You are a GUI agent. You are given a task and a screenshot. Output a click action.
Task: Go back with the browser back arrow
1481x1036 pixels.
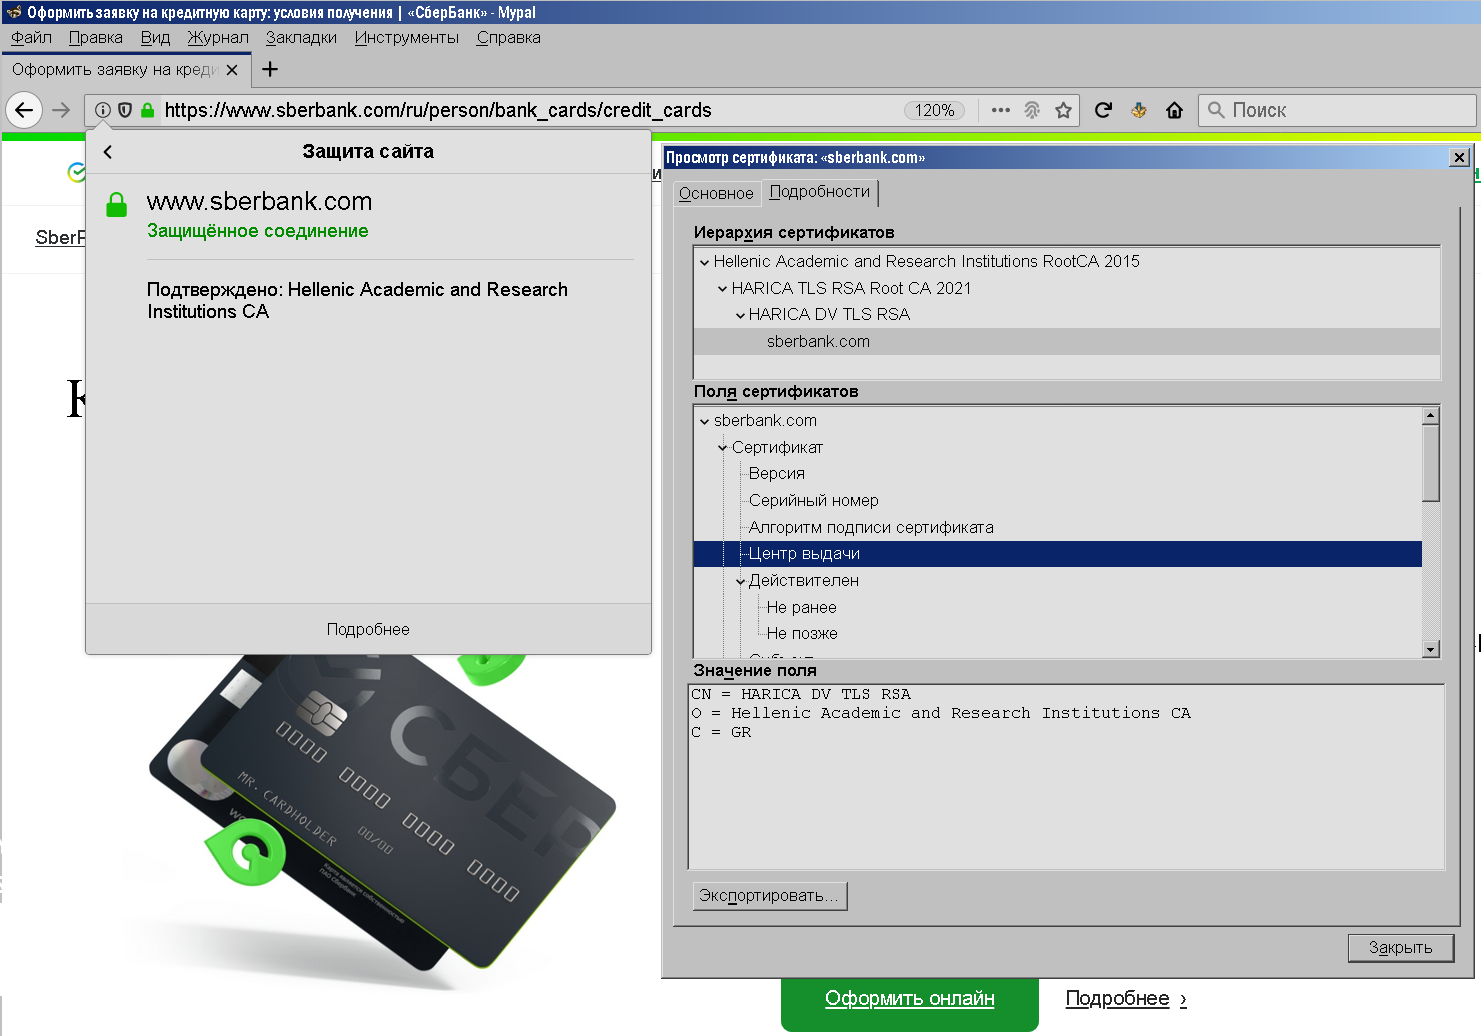(24, 110)
